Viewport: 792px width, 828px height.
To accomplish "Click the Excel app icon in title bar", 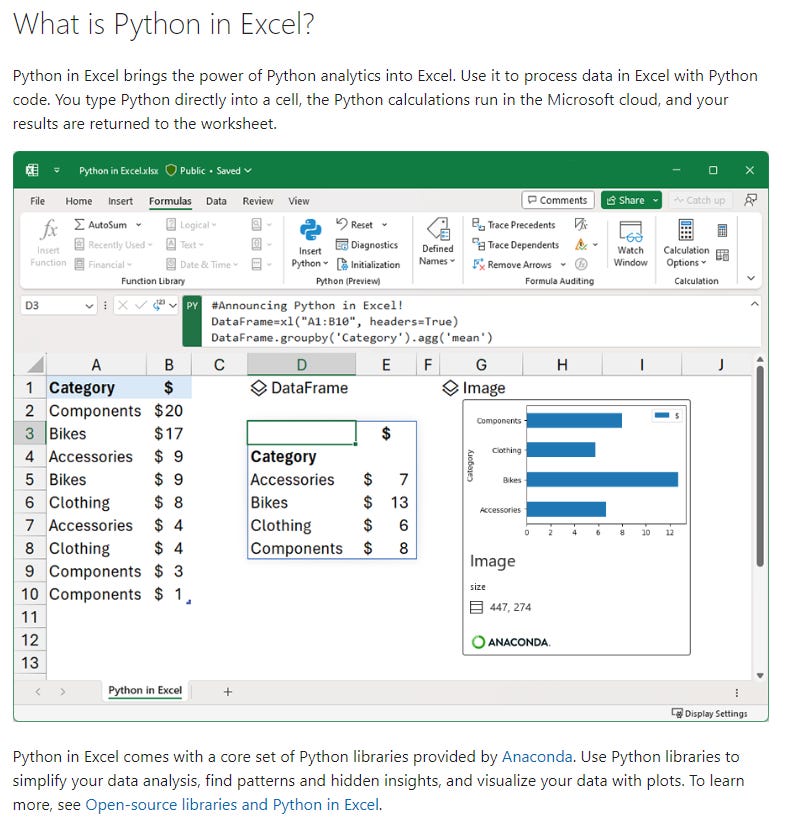I will [x=32, y=170].
